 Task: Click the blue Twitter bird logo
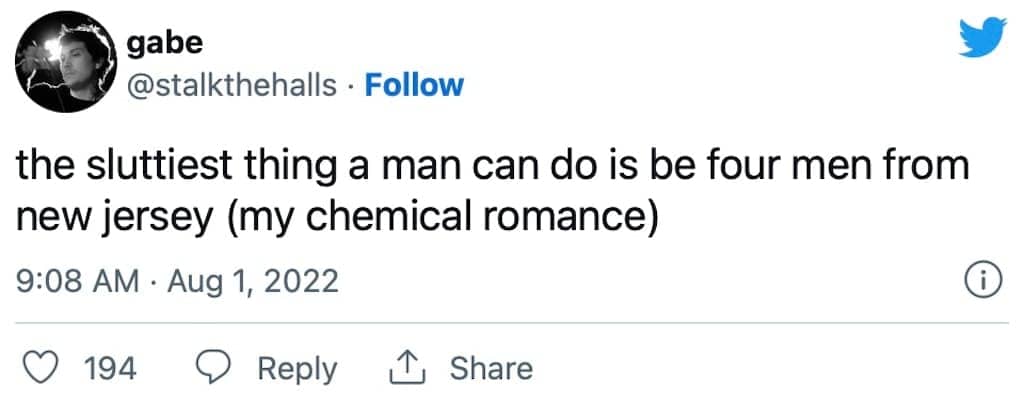tap(983, 38)
